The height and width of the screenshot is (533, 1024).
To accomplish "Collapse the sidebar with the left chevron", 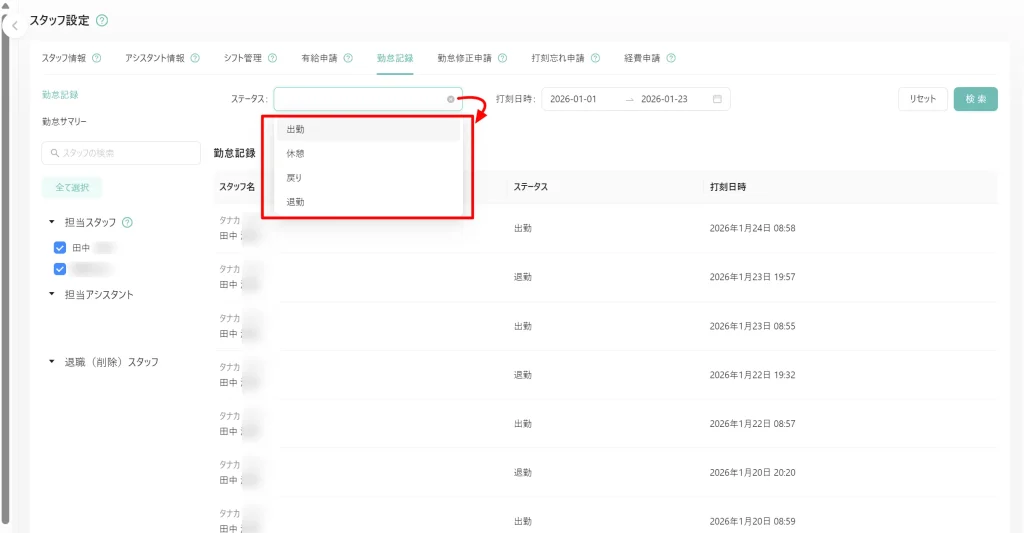I will [x=14, y=26].
